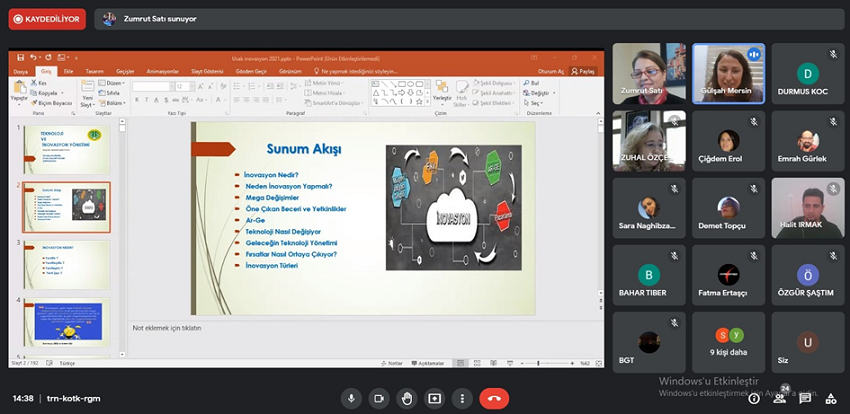850x414 pixels.
Task: Click the Yapıştır paste icon
Action: [19, 90]
